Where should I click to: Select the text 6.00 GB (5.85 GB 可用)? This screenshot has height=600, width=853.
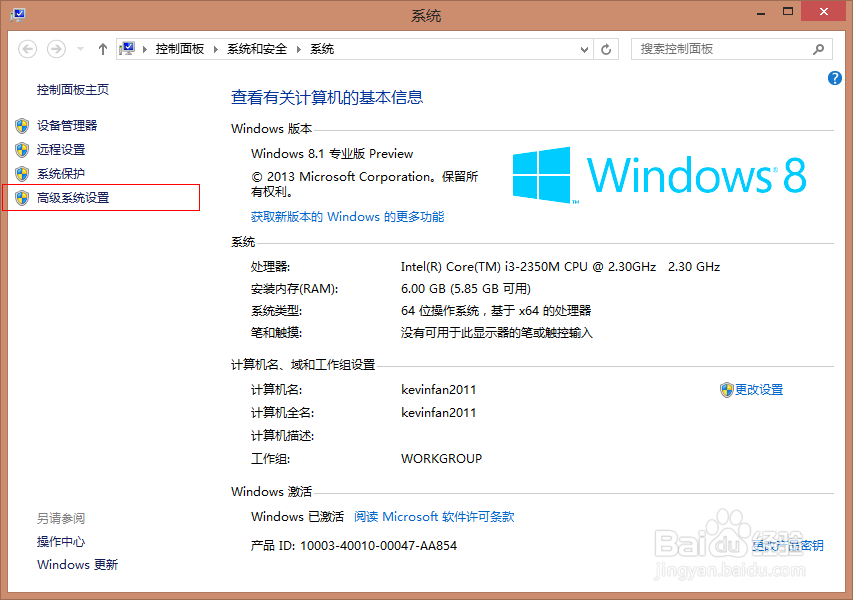coord(466,288)
